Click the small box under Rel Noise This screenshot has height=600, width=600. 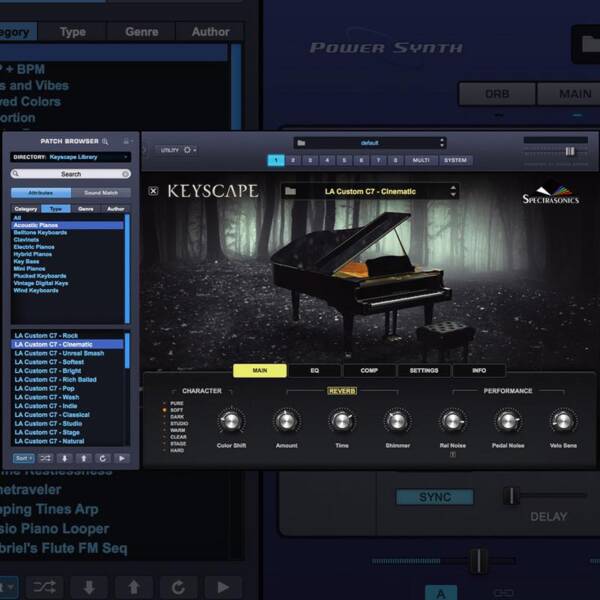point(453,455)
